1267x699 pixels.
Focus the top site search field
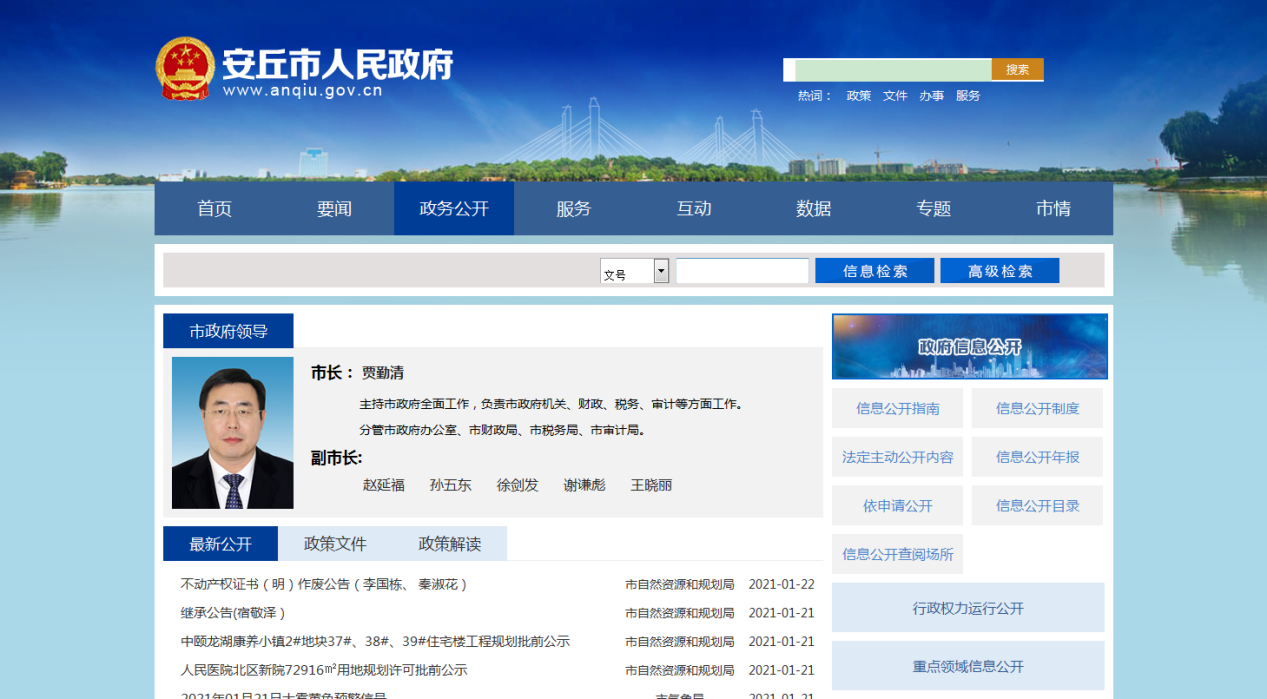(893, 69)
